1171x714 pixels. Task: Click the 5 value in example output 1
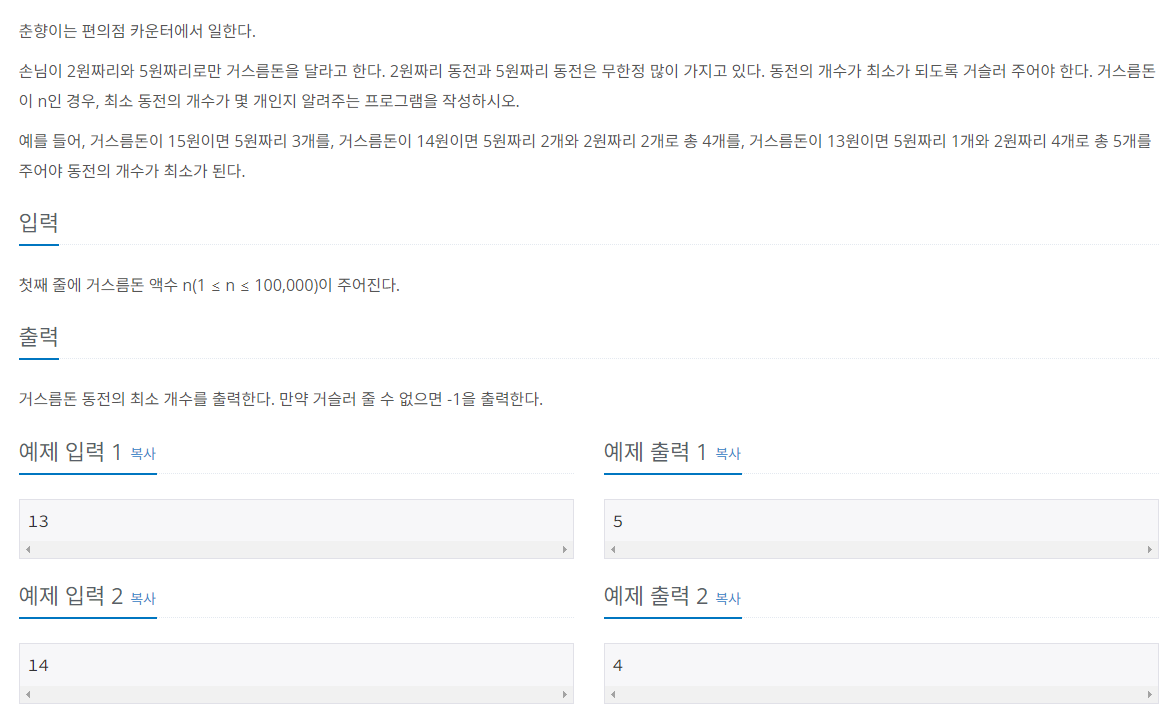[x=618, y=521]
